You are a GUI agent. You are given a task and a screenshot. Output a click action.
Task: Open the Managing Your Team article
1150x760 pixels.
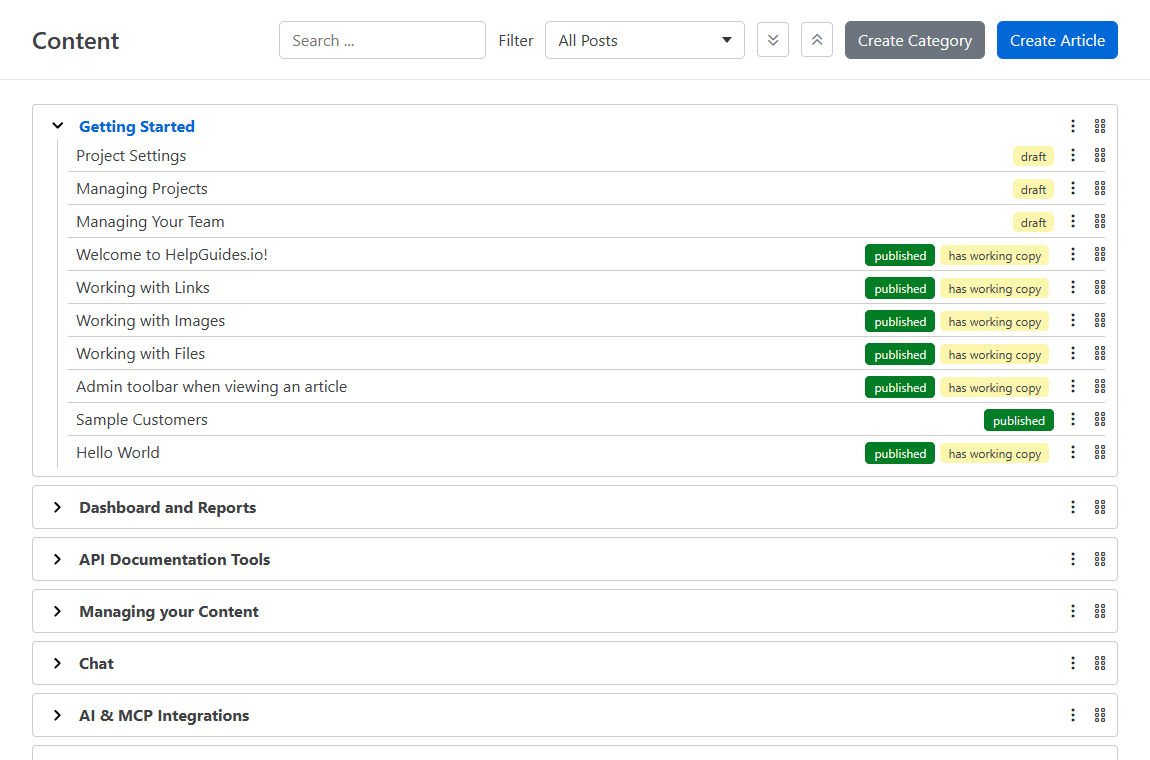[x=150, y=222]
